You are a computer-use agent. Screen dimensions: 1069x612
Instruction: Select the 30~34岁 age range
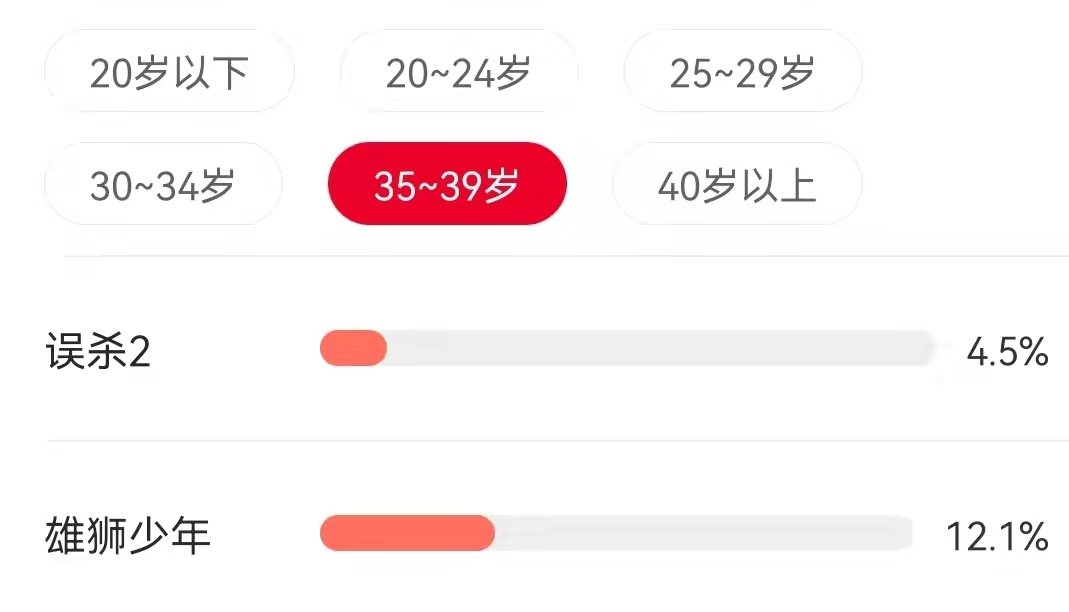tap(163, 186)
